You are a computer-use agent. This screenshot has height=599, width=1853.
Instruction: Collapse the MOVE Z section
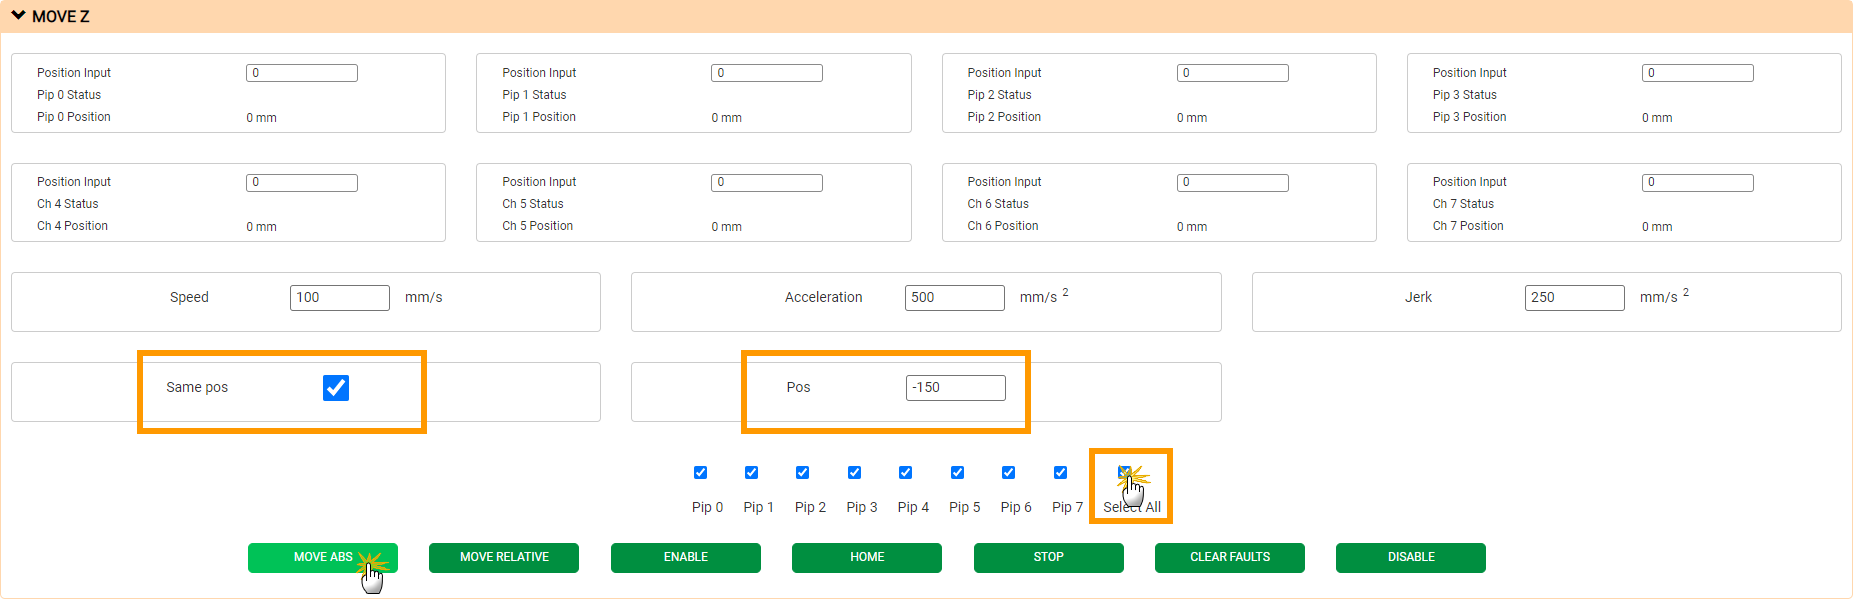(19, 16)
